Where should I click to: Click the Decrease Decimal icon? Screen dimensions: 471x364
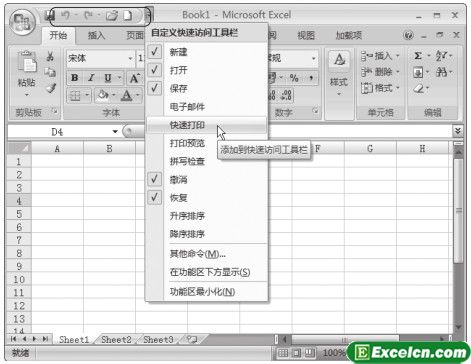287,95
